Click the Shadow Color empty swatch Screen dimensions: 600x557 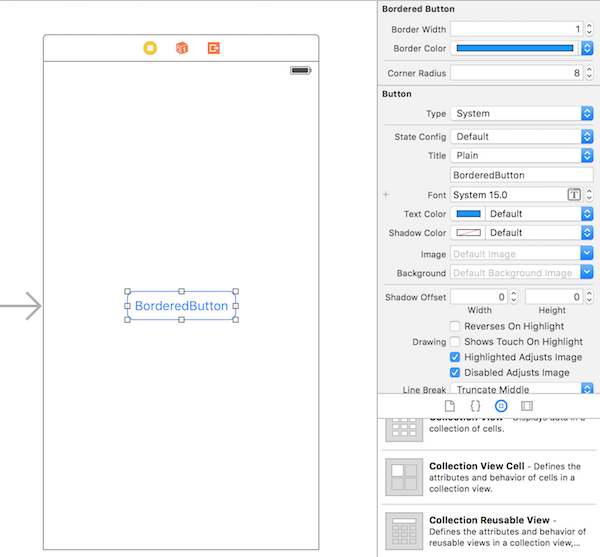pos(468,233)
